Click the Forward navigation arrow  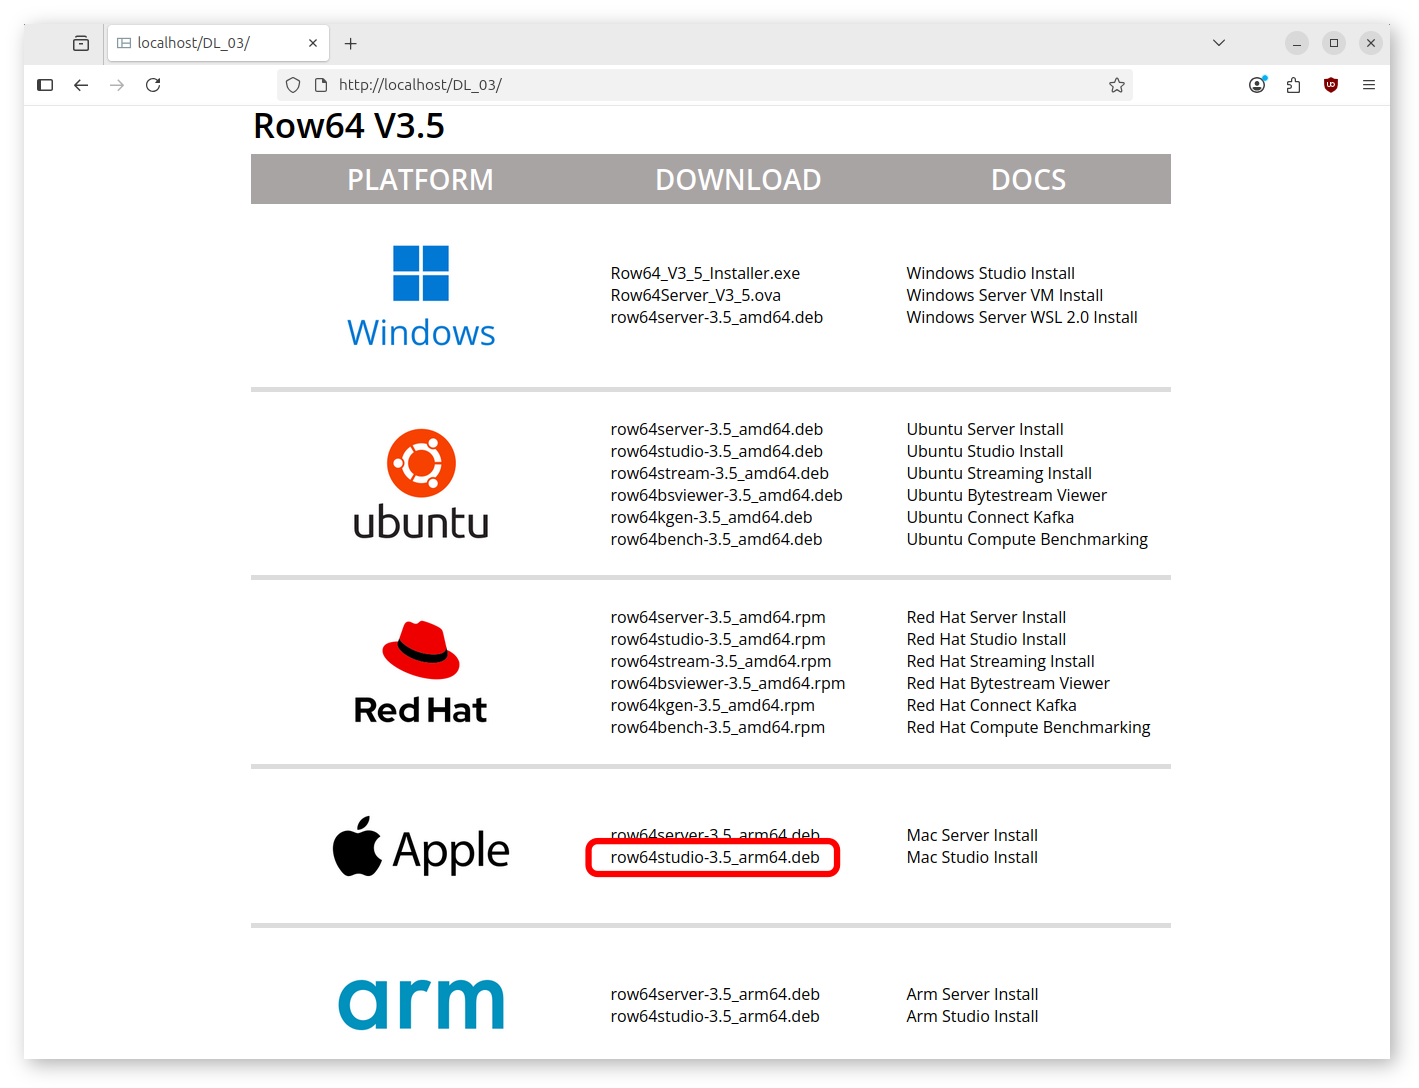(x=117, y=85)
